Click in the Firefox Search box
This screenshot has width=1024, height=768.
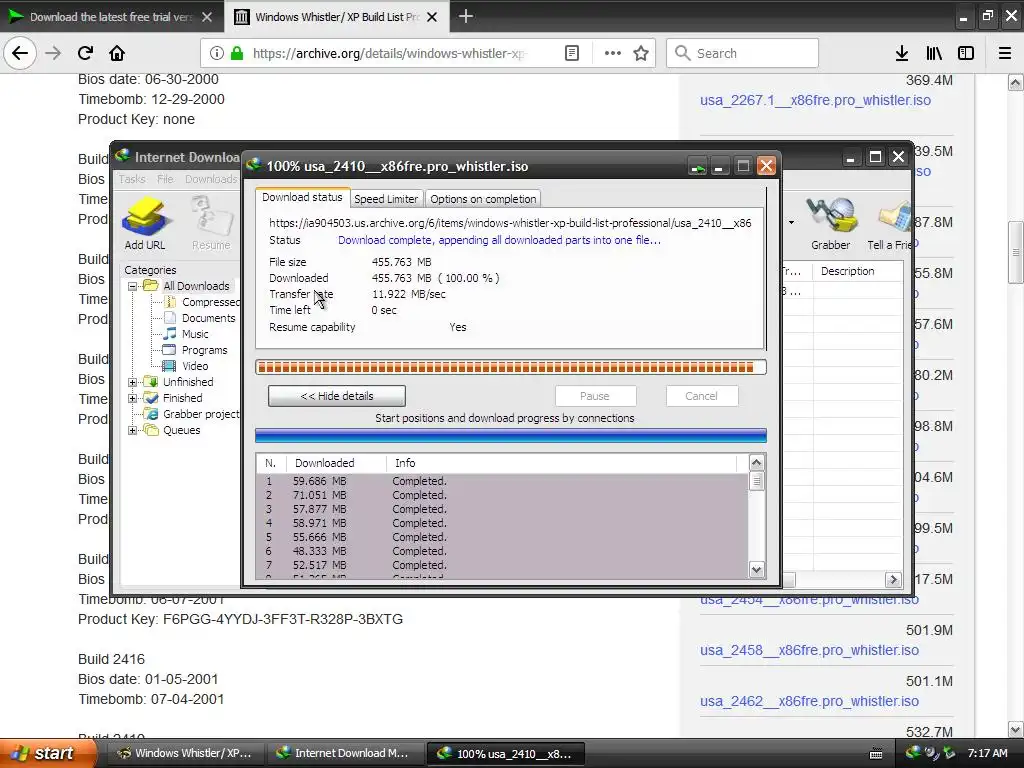coord(742,53)
